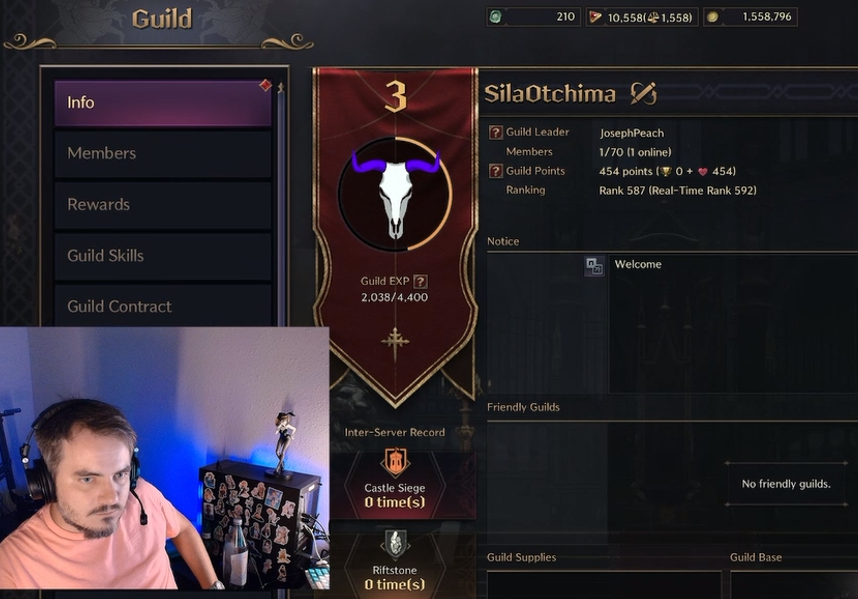Image resolution: width=858 pixels, height=599 pixels.
Task: Click the bull skull guild emblem
Action: [395, 195]
